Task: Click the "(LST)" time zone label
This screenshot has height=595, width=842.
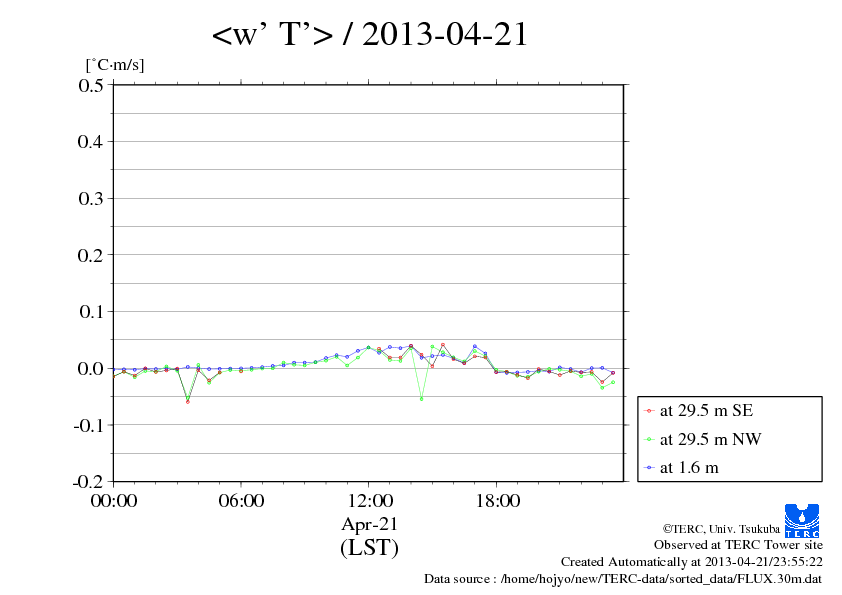Action: pyautogui.click(x=369, y=548)
